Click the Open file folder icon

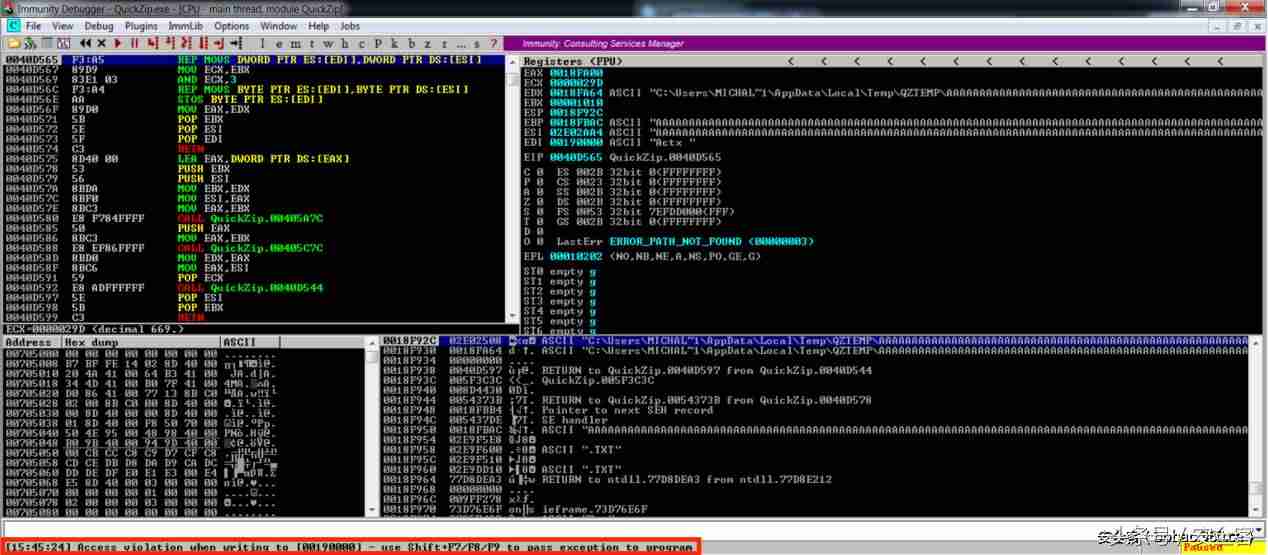(x=14, y=43)
